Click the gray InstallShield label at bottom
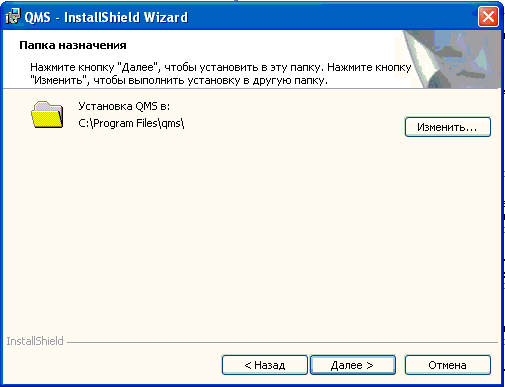The height and width of the screenshot is (387, 505). pyautogui.click(x=35, y=341)
